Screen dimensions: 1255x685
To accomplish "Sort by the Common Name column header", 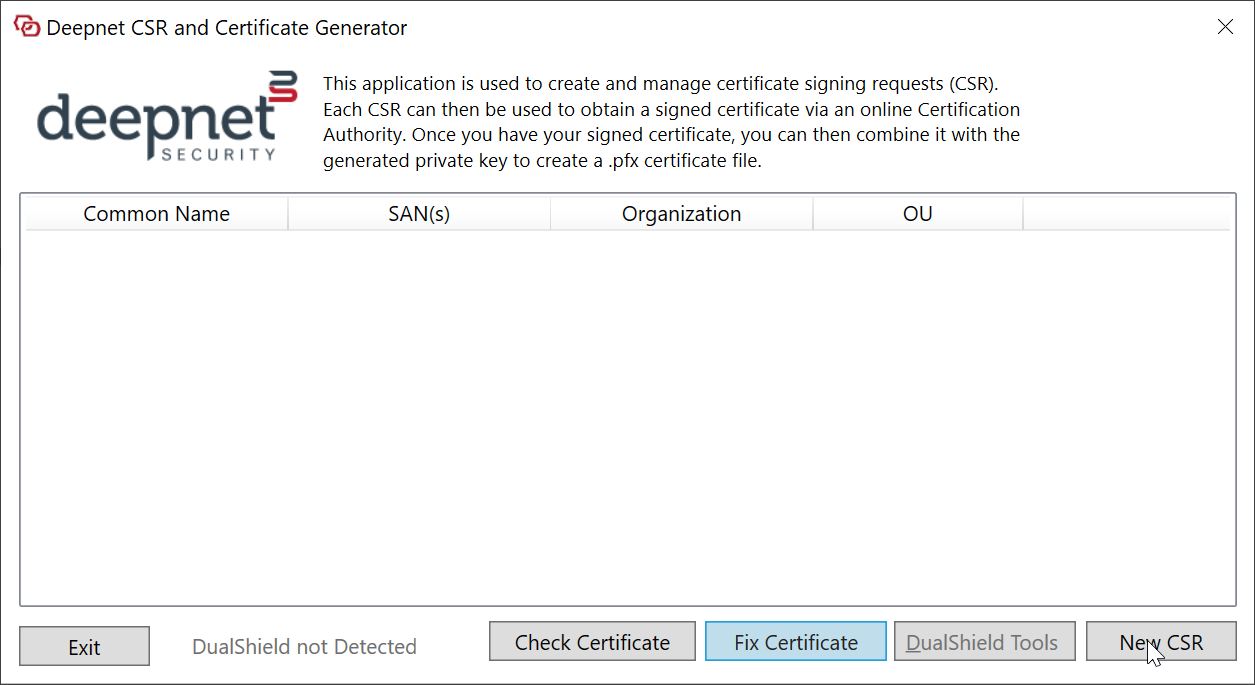I will coord(156,214).
